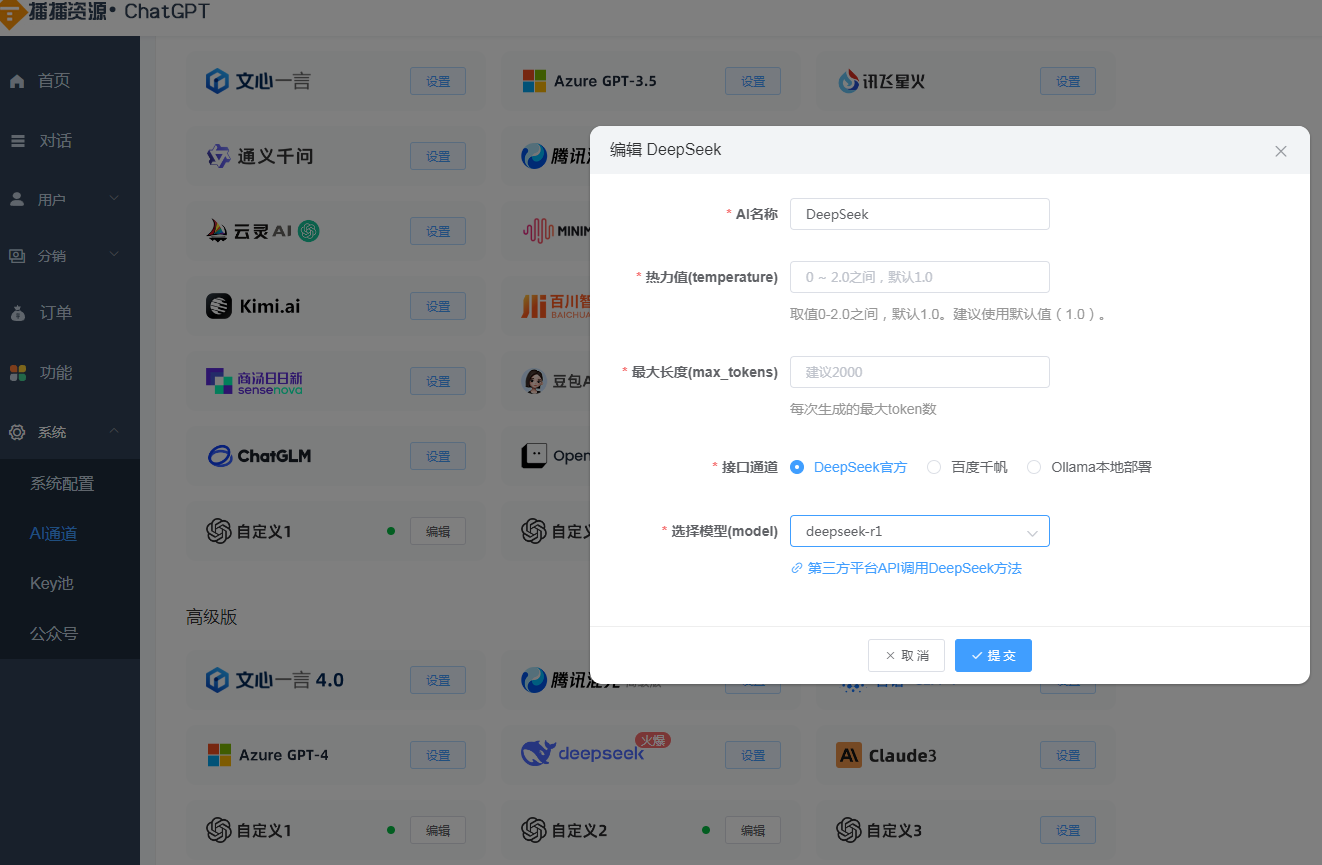Focus the 热力值(temperature) input field
This screenshot has width=1322, height=865.
(920, 277)
